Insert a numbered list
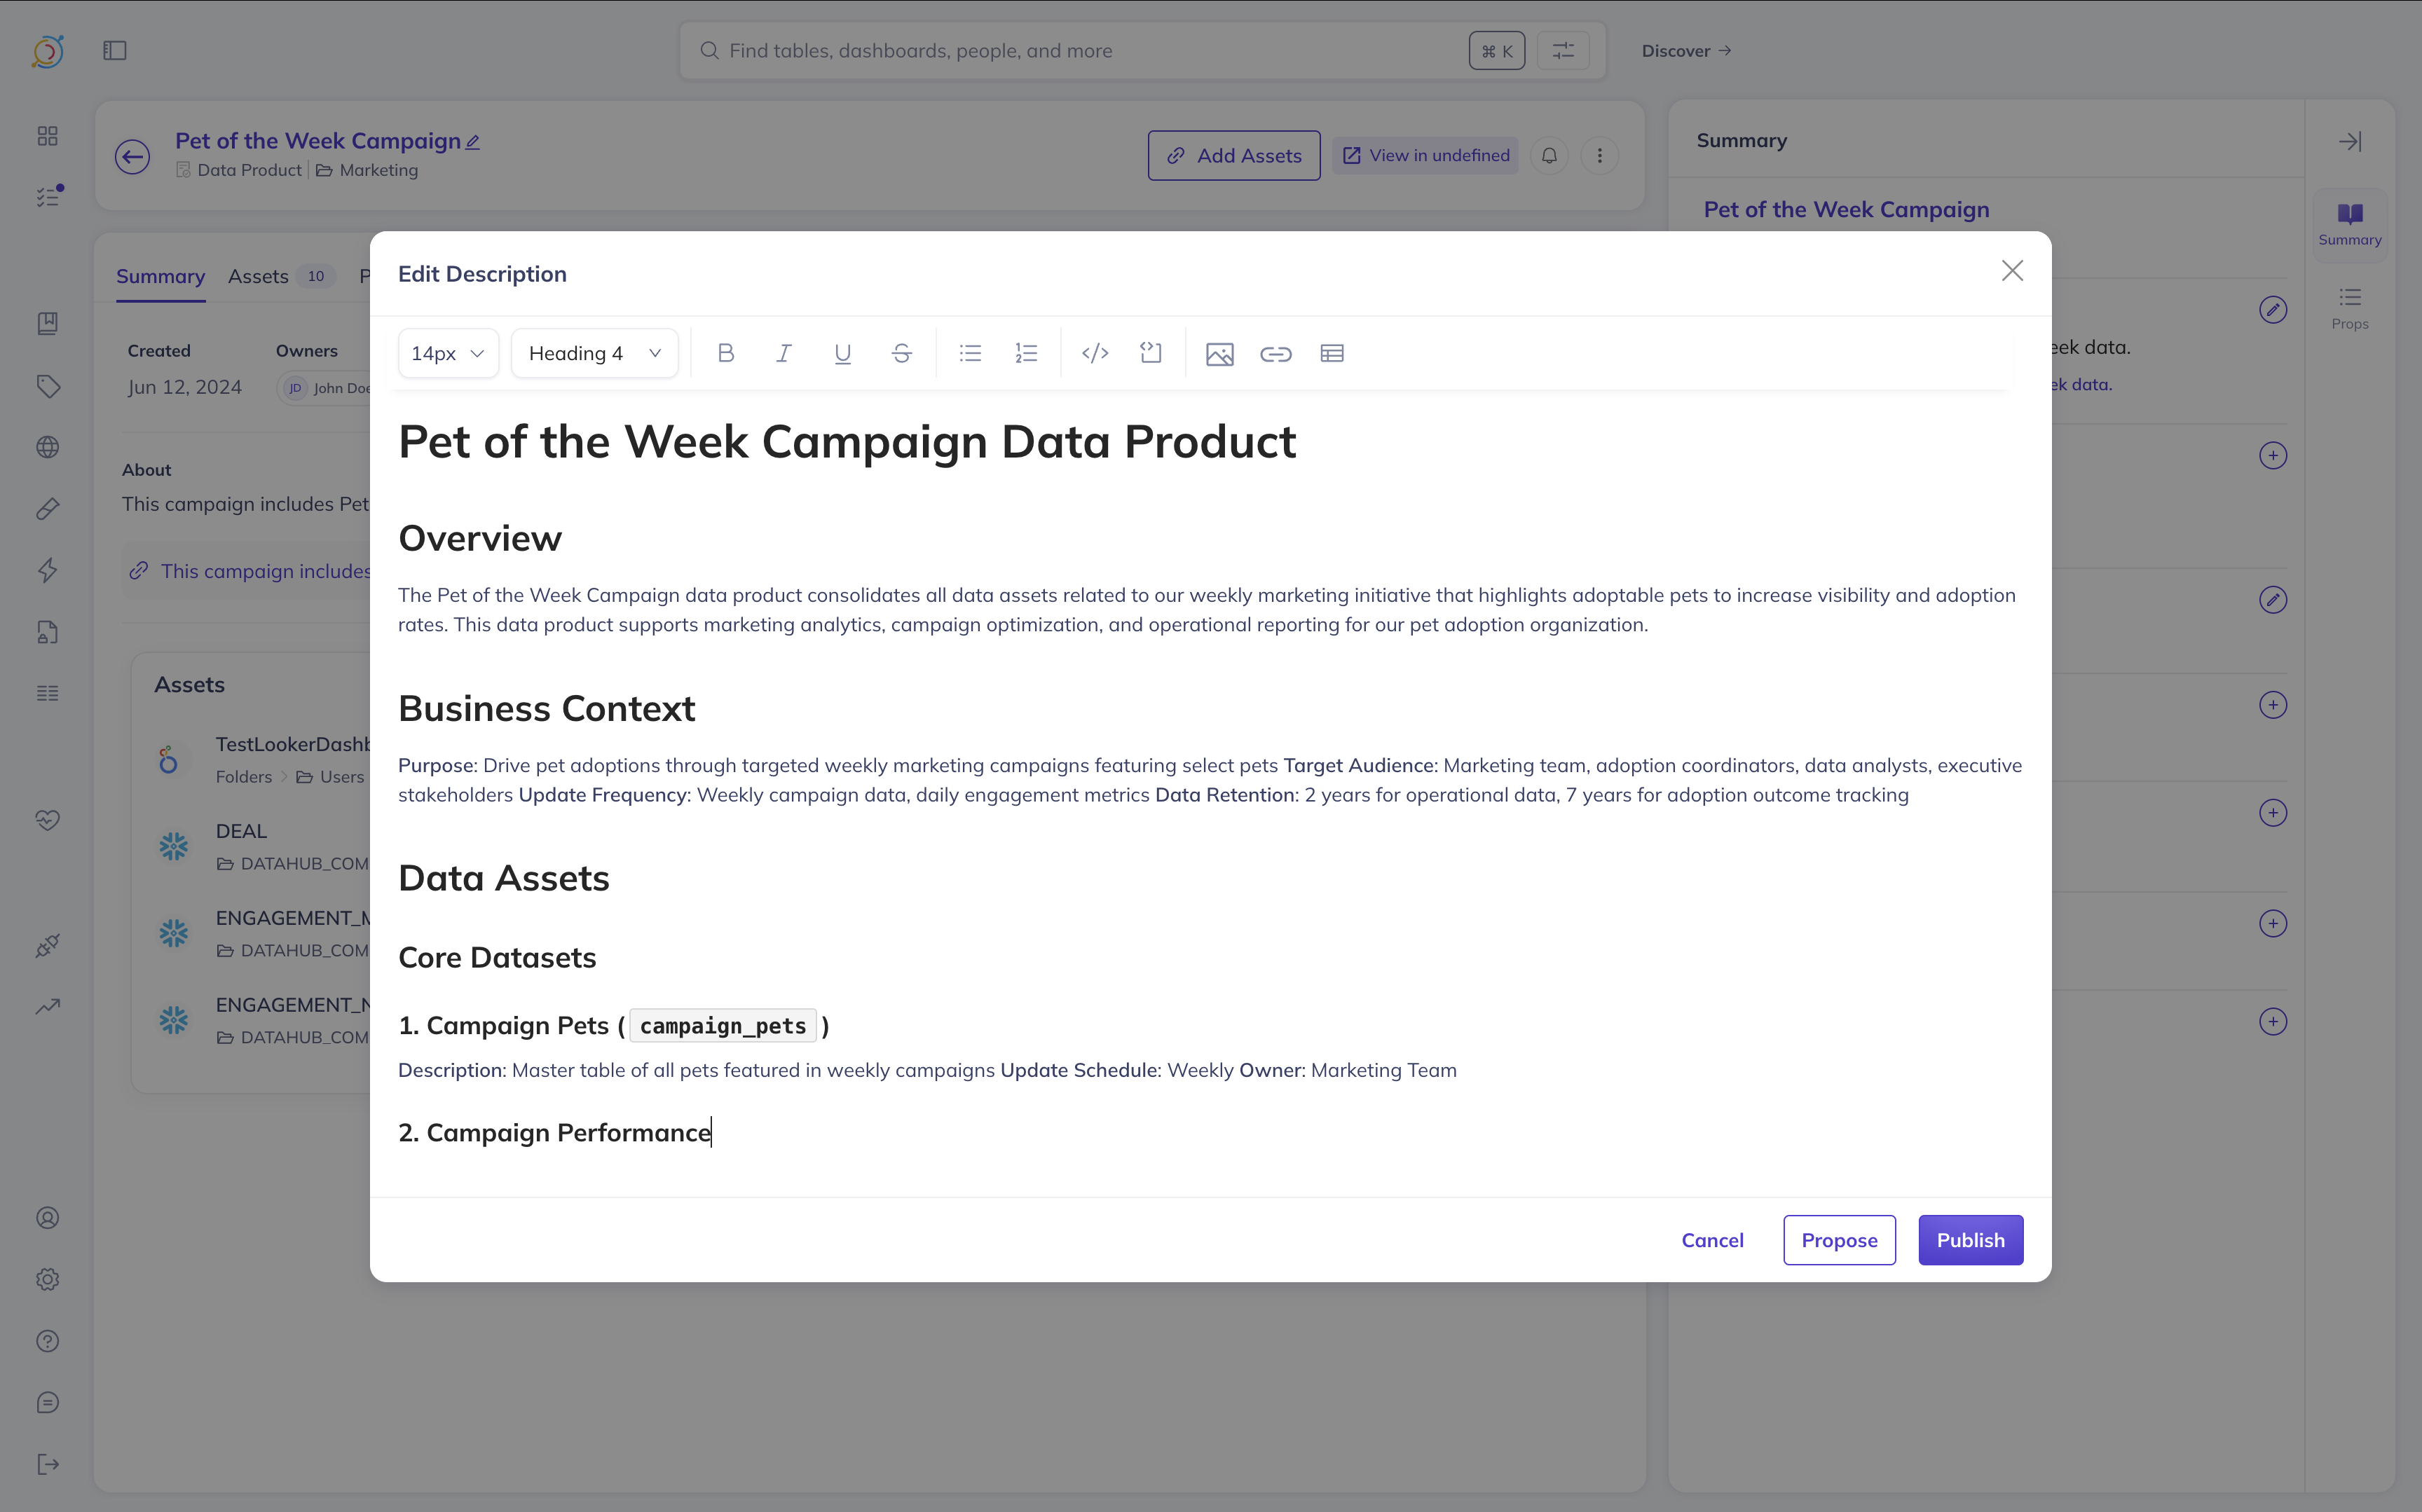This screenshot has height=1512, width=2422. tap(1026, 353)
